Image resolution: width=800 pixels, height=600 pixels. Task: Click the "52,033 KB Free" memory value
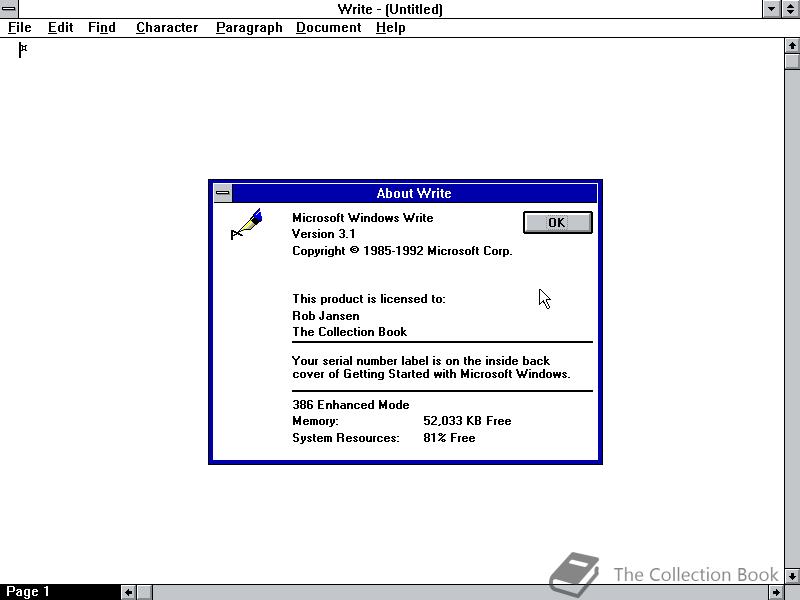[x=467, y=421]
